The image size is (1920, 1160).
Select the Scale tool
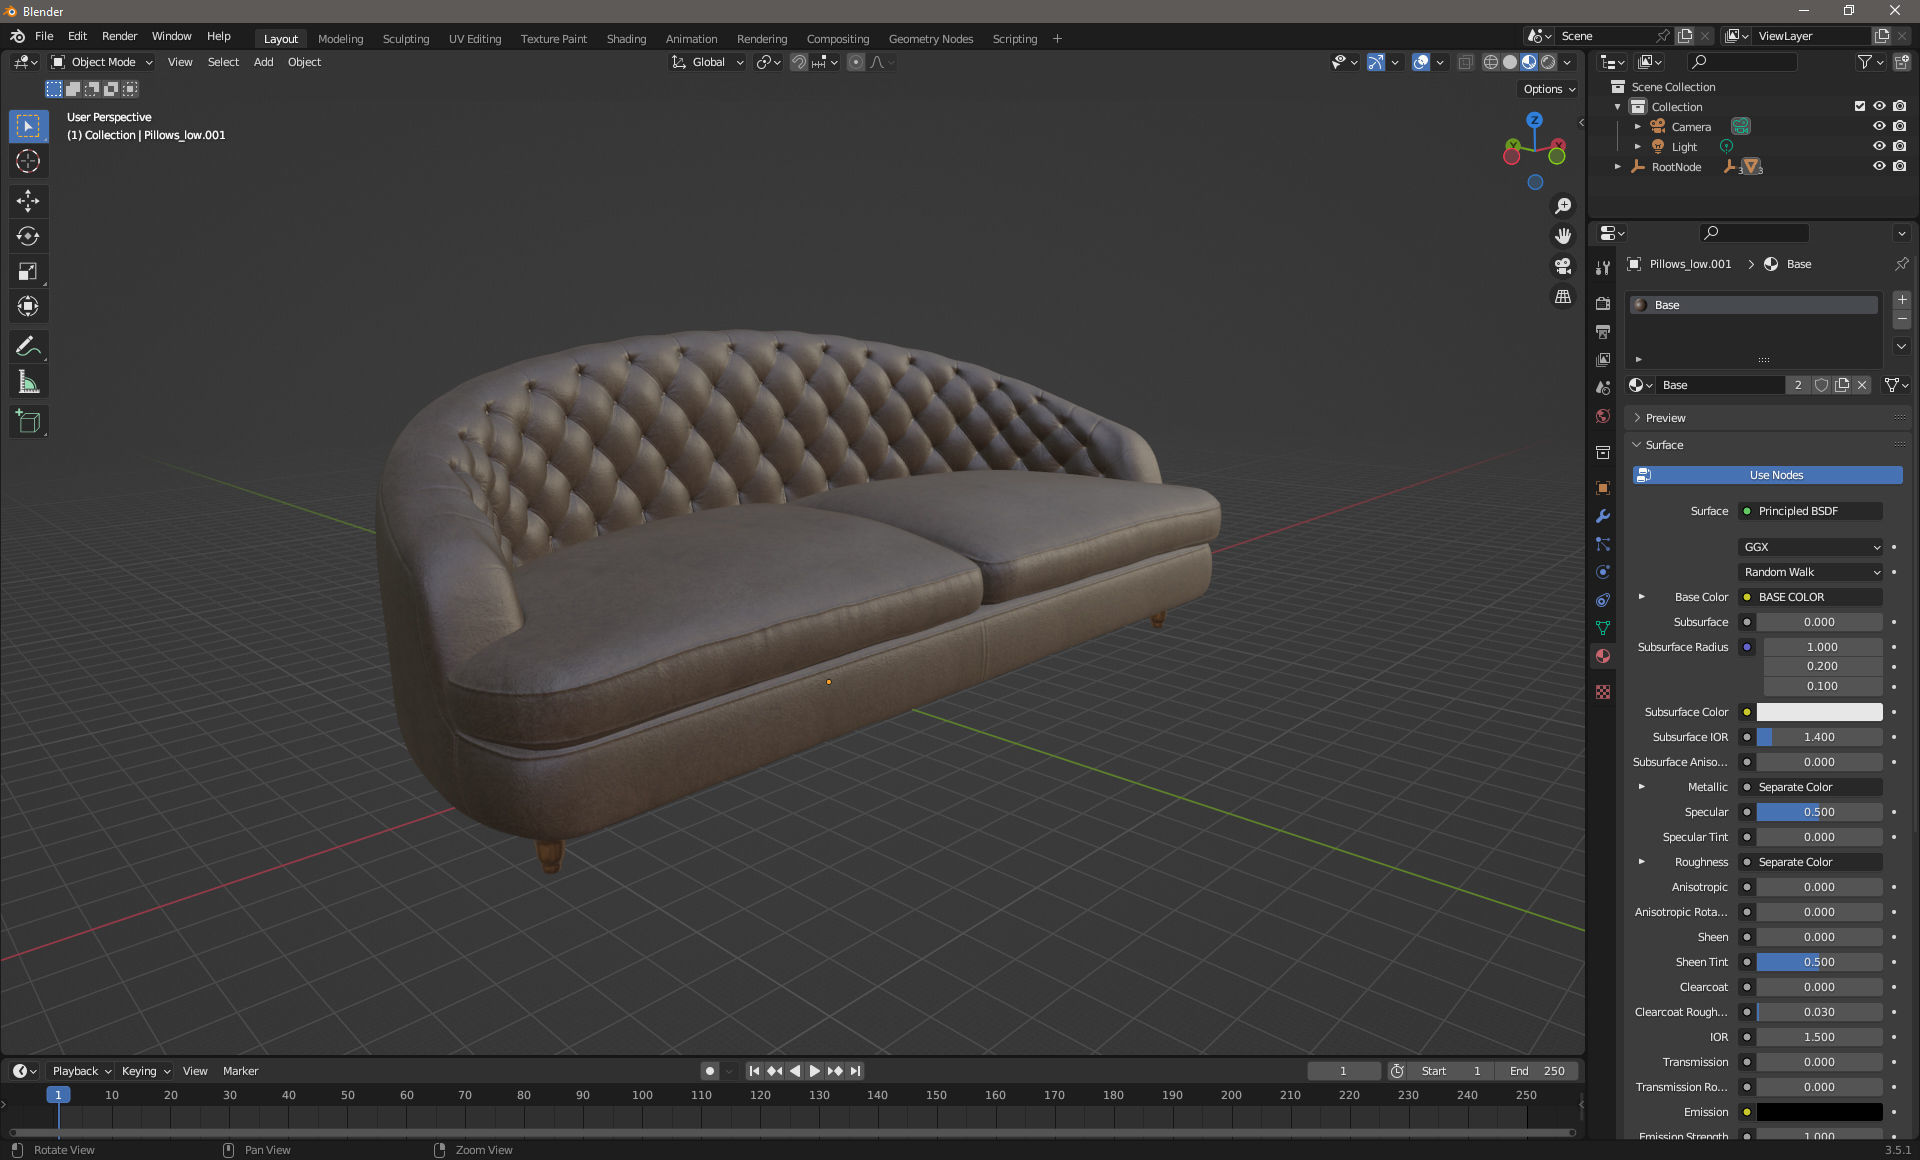tap(28, 271)
